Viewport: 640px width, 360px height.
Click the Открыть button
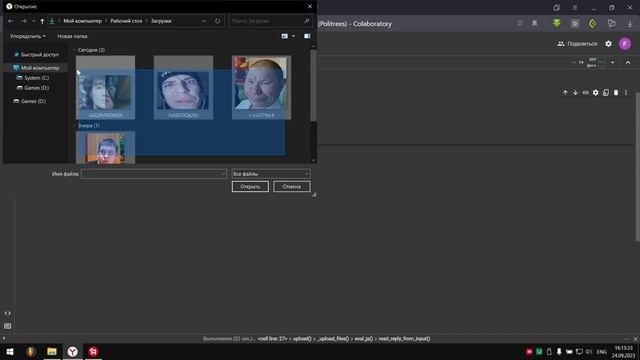(x=250, y=187)
